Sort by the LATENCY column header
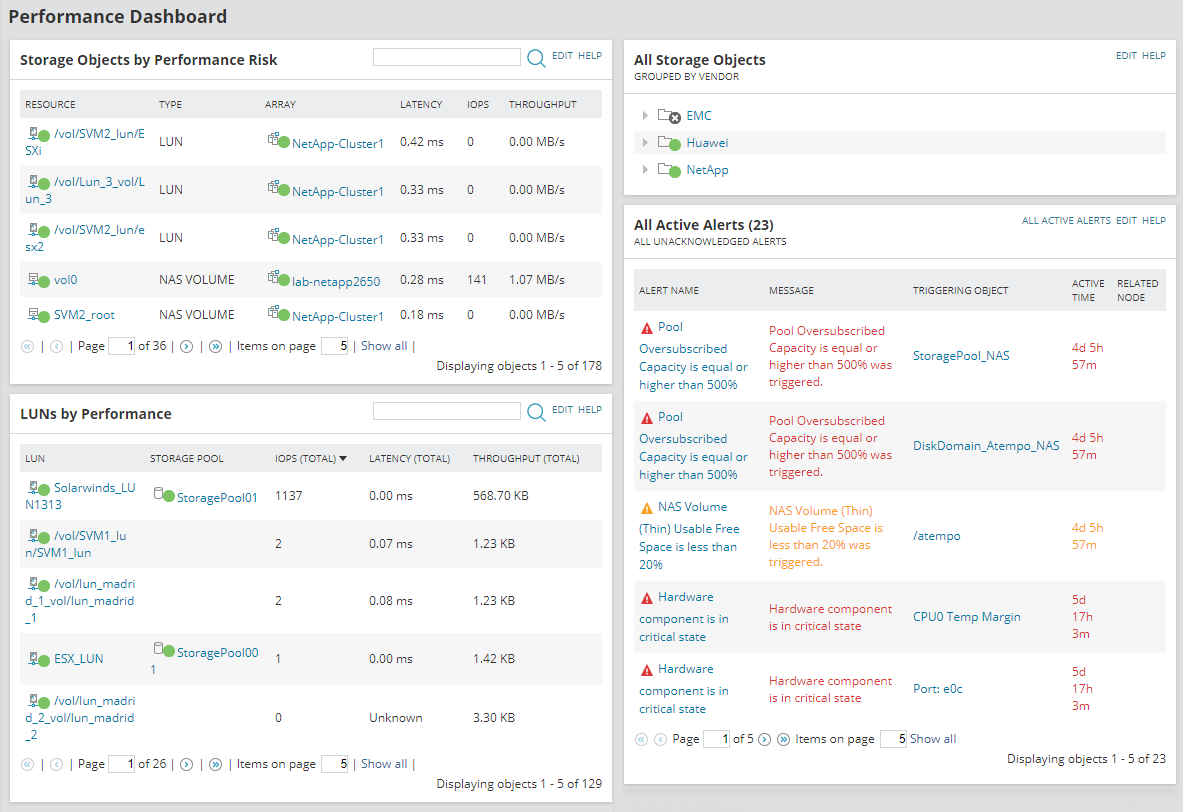 pos(420,104)
